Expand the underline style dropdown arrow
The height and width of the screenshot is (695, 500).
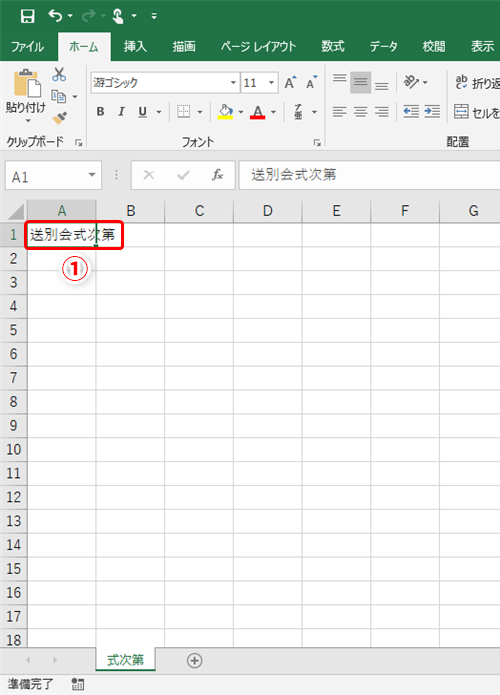tap(159, 112)
